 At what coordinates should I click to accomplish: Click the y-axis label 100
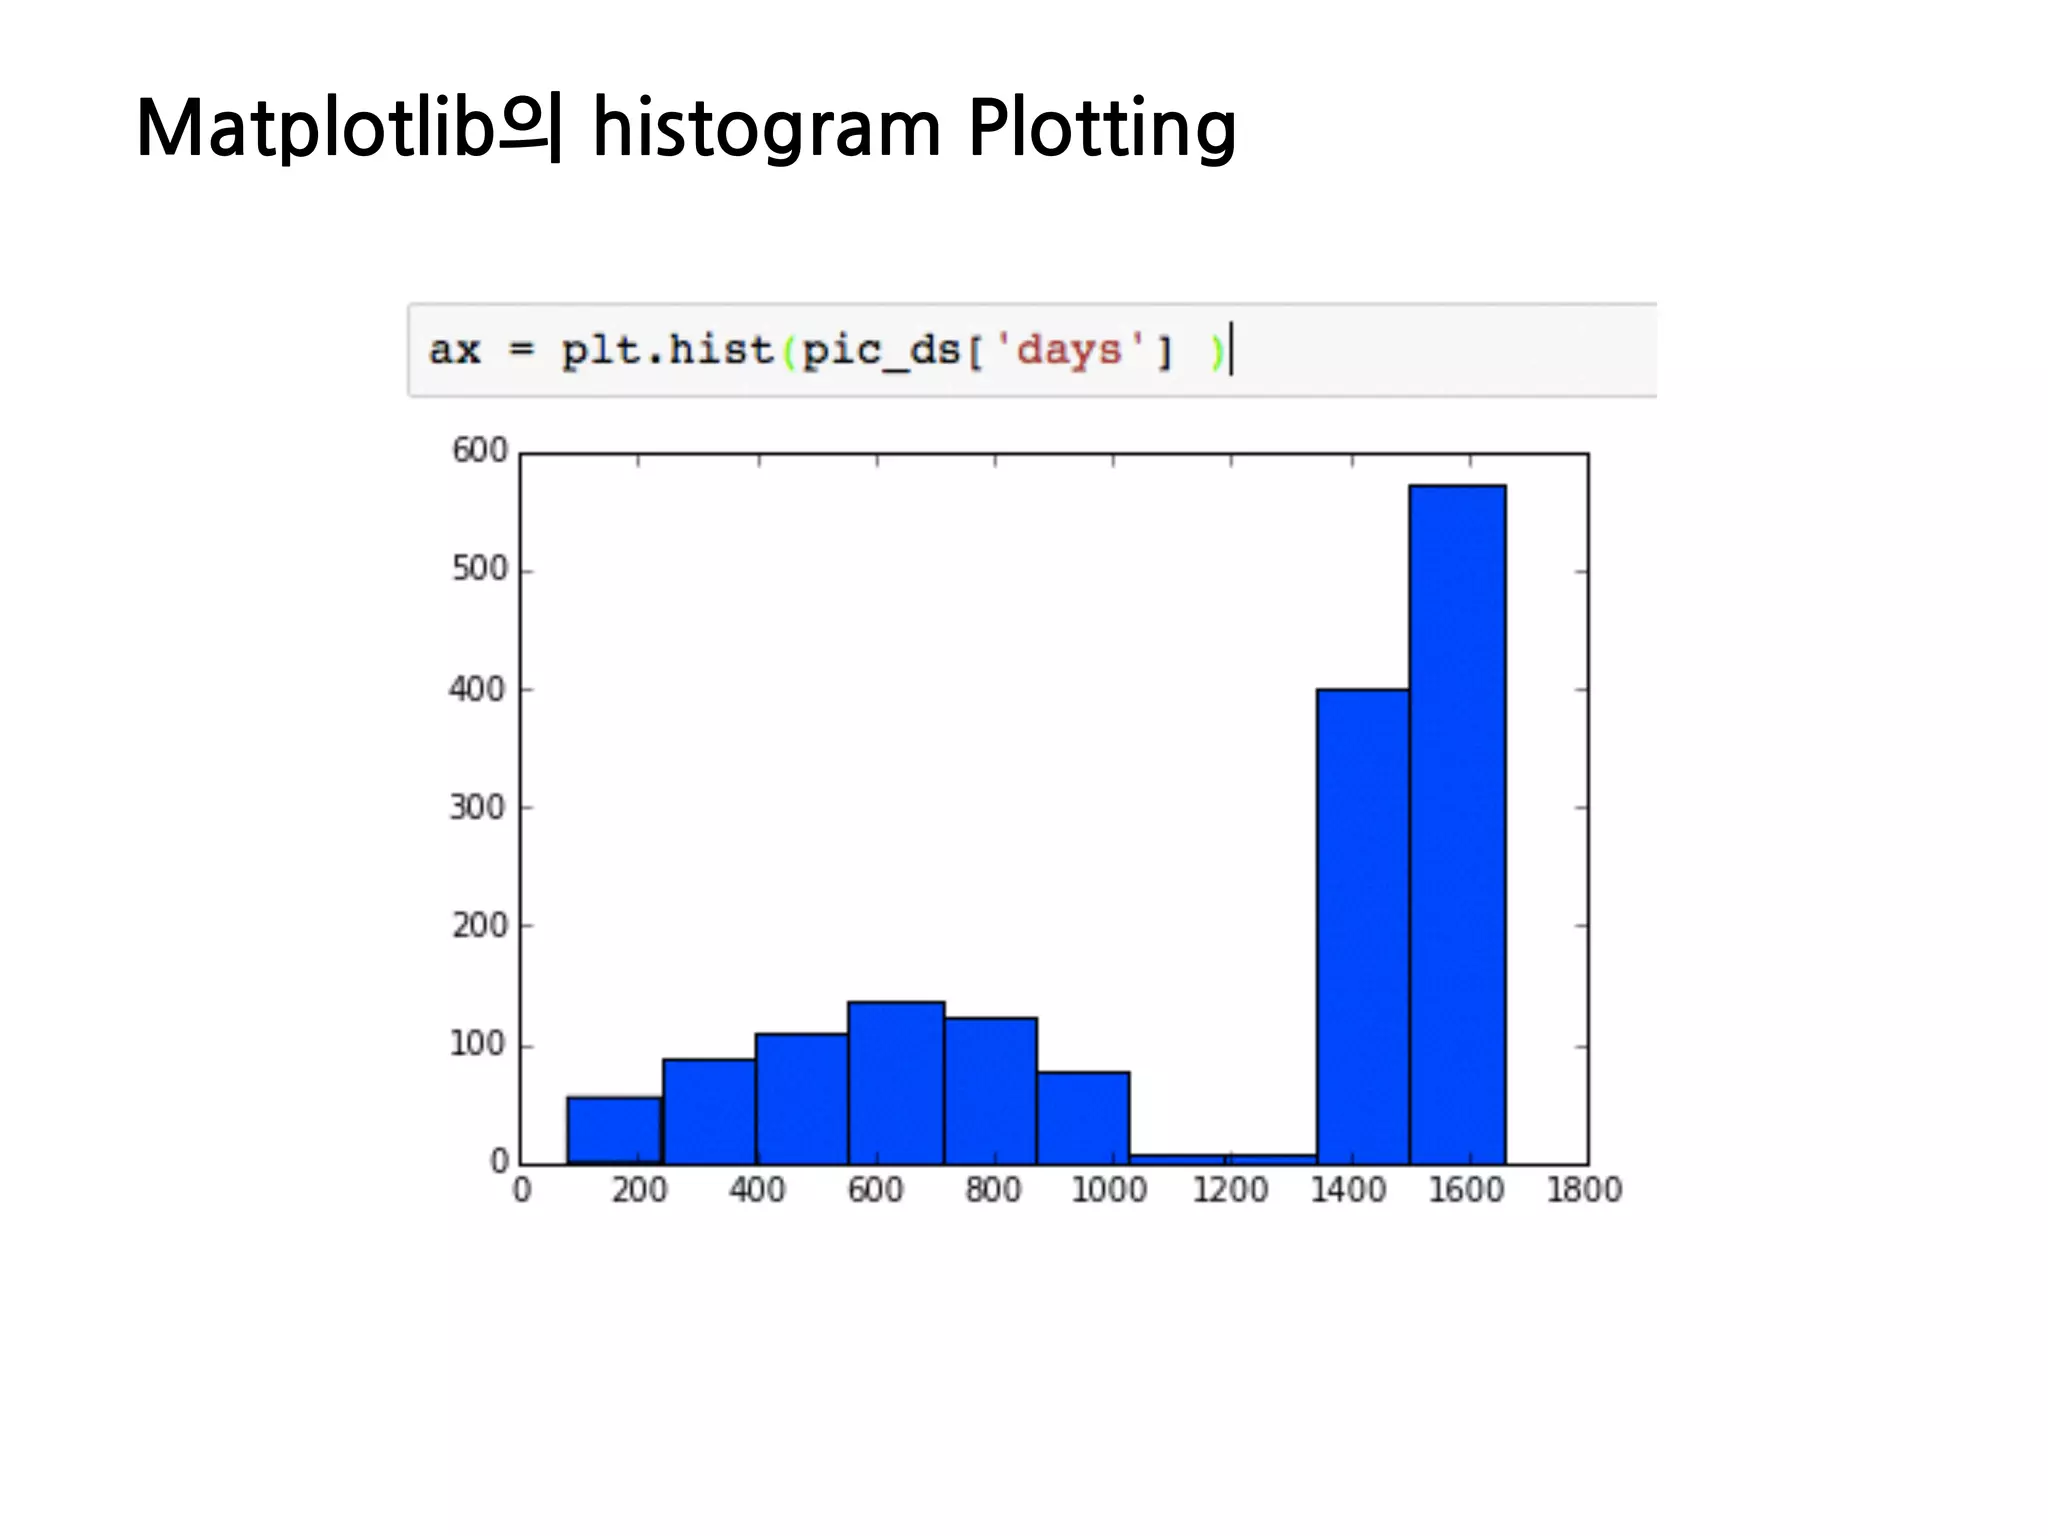(x=478, y=1044)
